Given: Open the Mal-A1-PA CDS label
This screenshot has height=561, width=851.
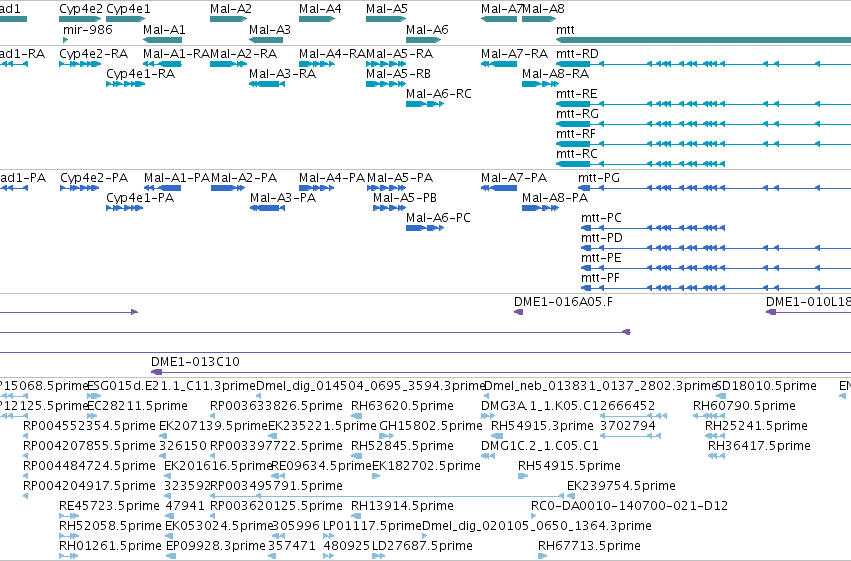Looking at the screenshot, I should point(177,178).
